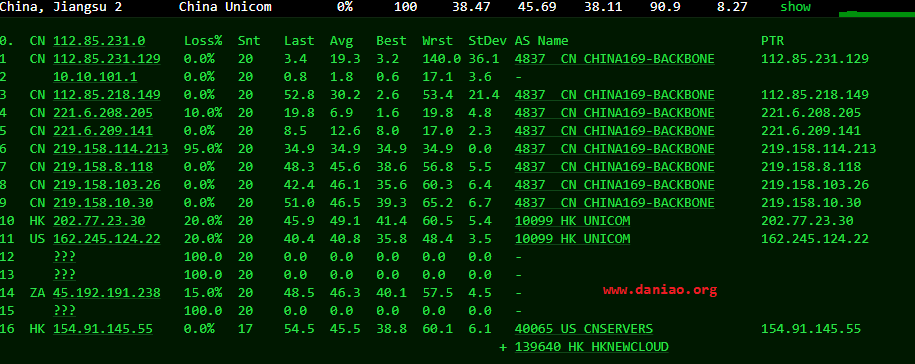Click the ??? entry at hop 12
The width and height of the screenshot is (915, 364).
tap(64, 257)
